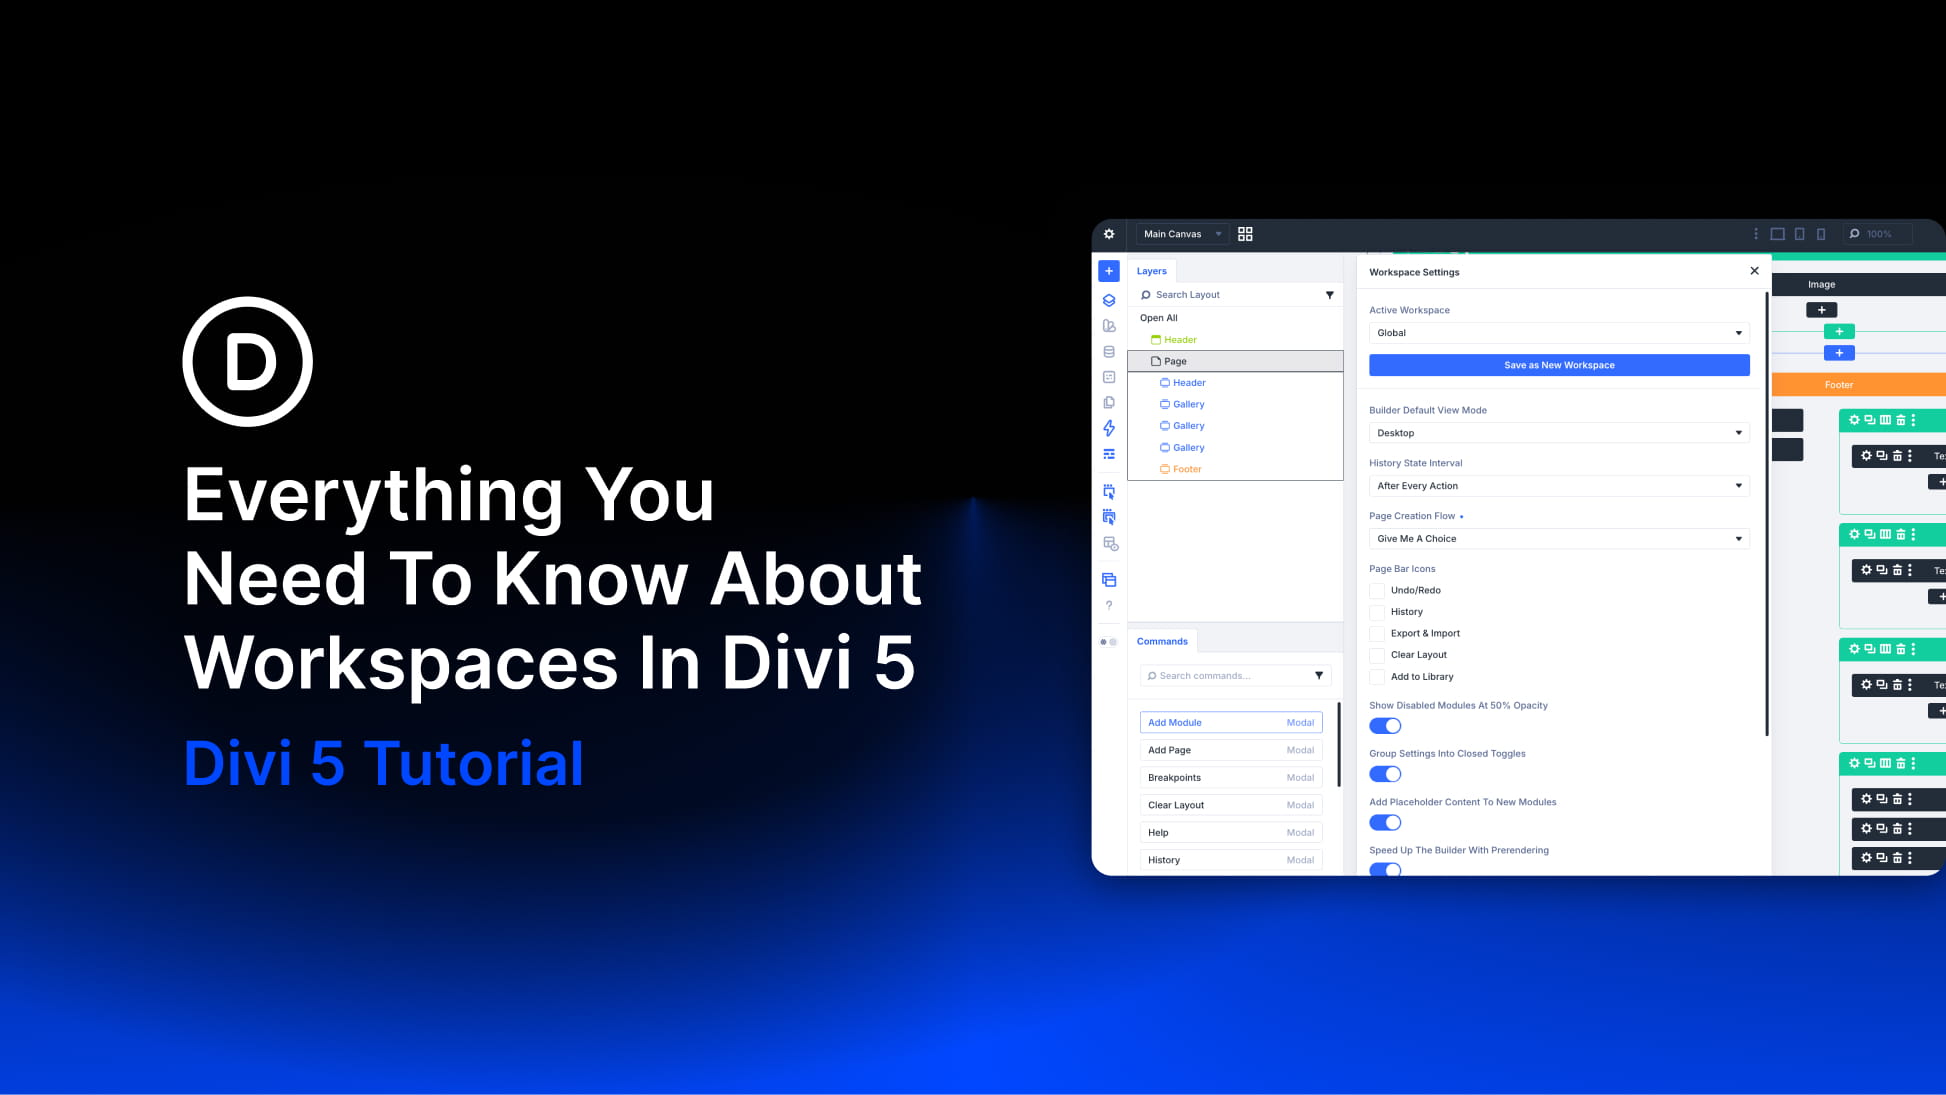Image resolution: width=1946 pixels, height=1095 pixels.
Task: Select the Add Page command
Action: pyautogui.click(x=1231, y=750)
